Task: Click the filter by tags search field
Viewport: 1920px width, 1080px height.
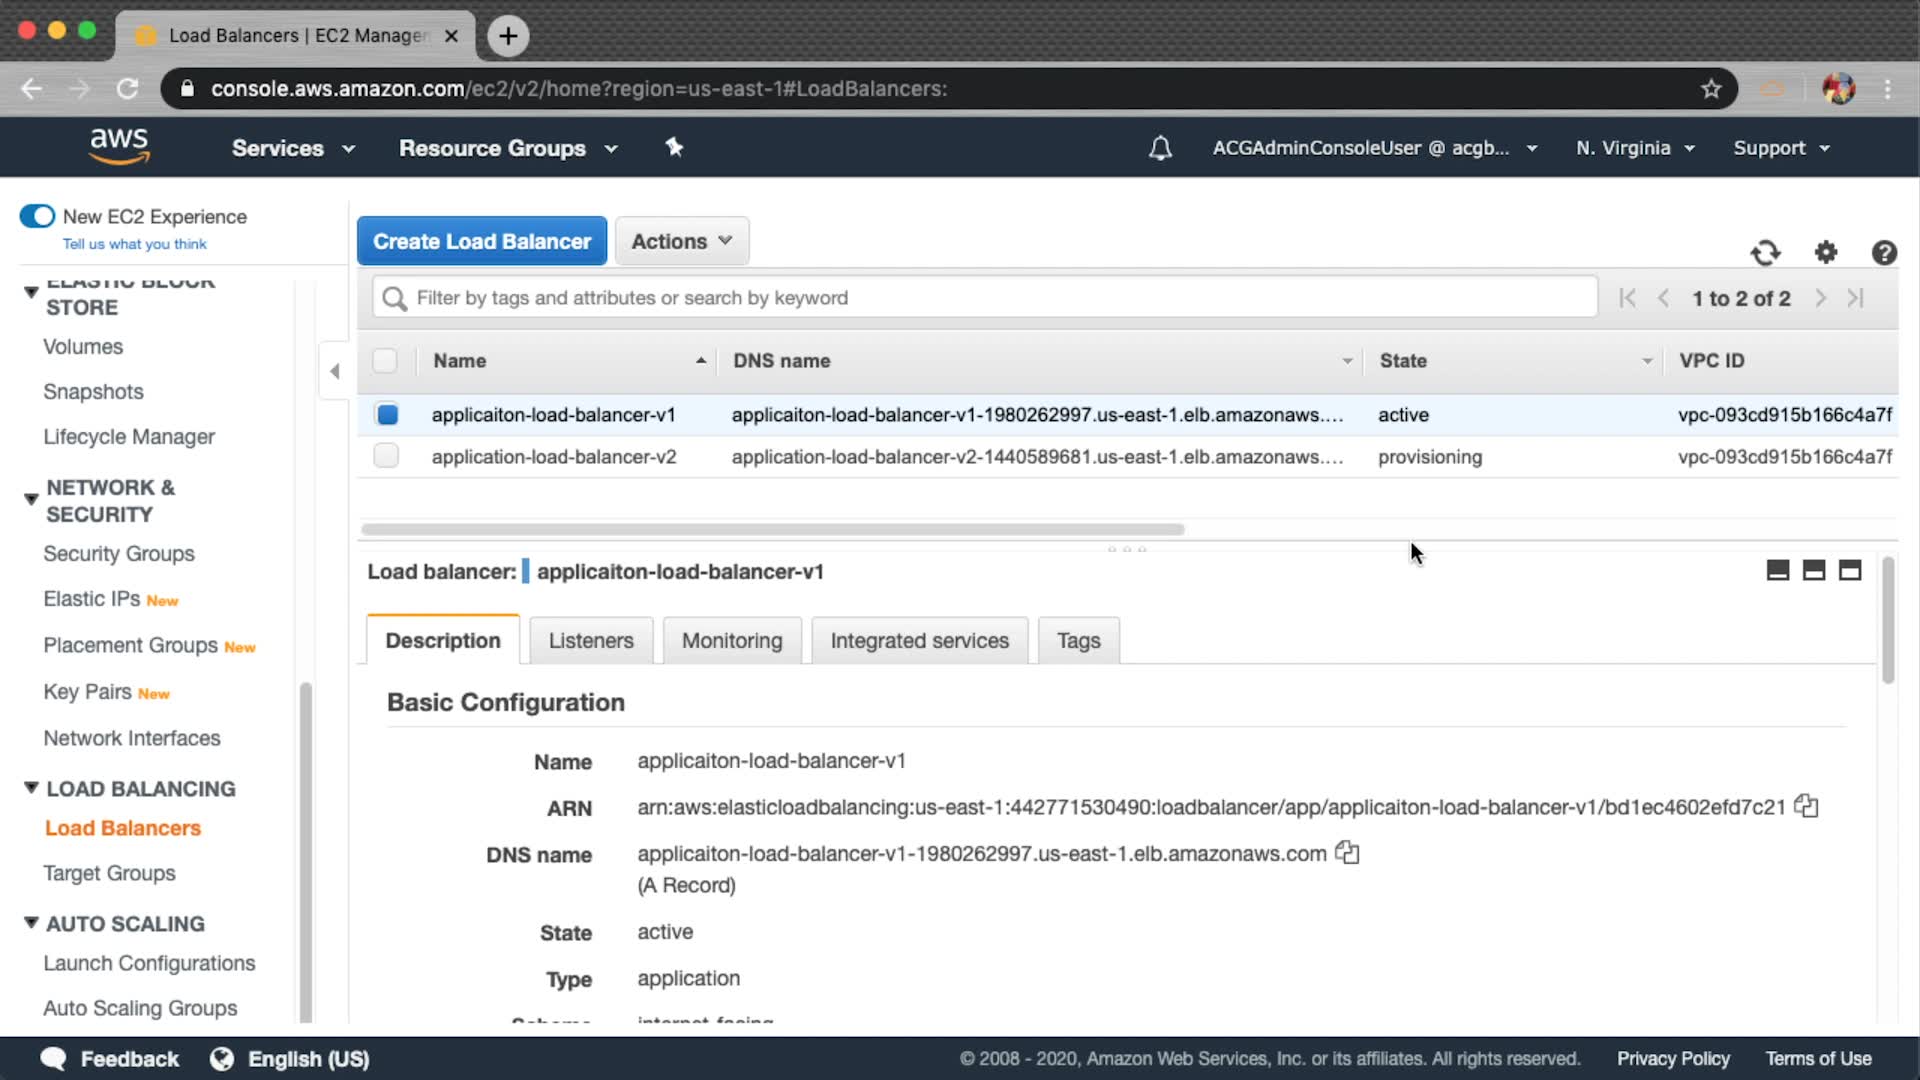Action: [985, 298]
